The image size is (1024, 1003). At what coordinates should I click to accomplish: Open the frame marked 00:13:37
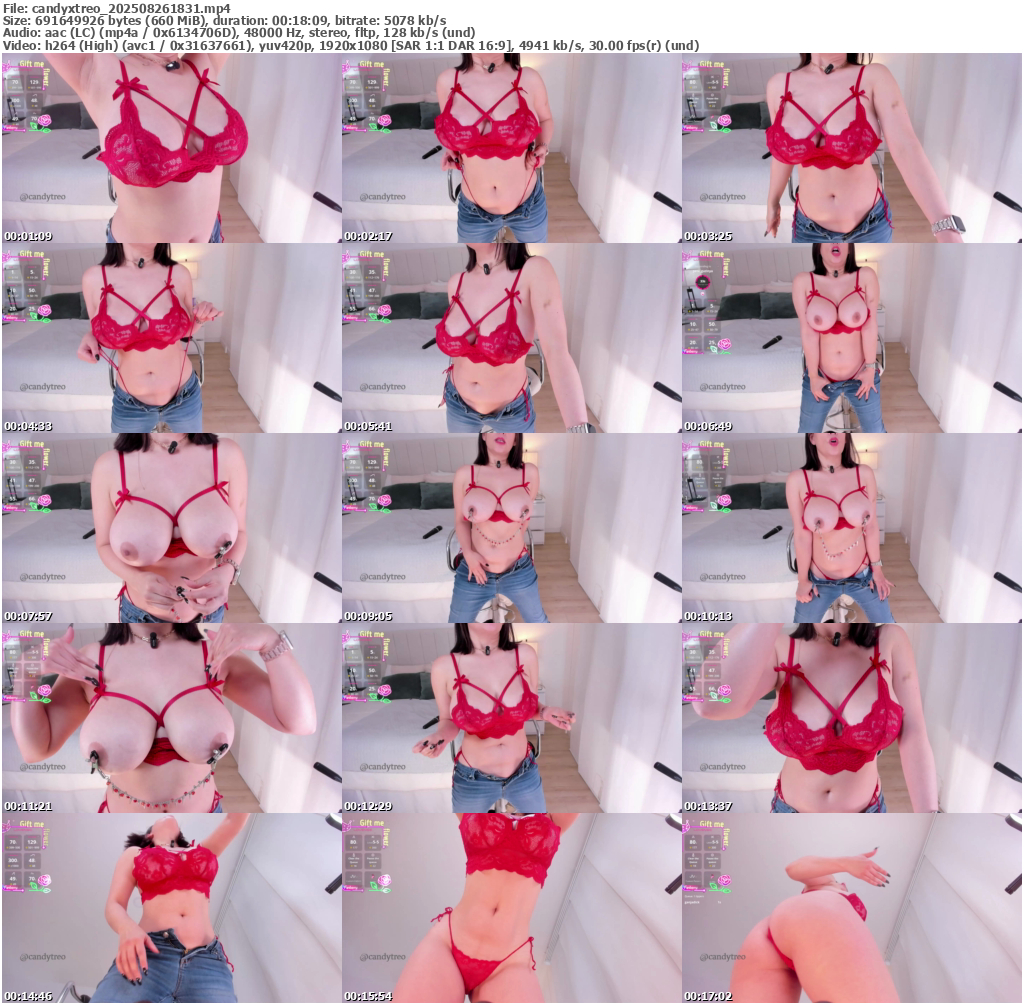click(x=850, y=718)
